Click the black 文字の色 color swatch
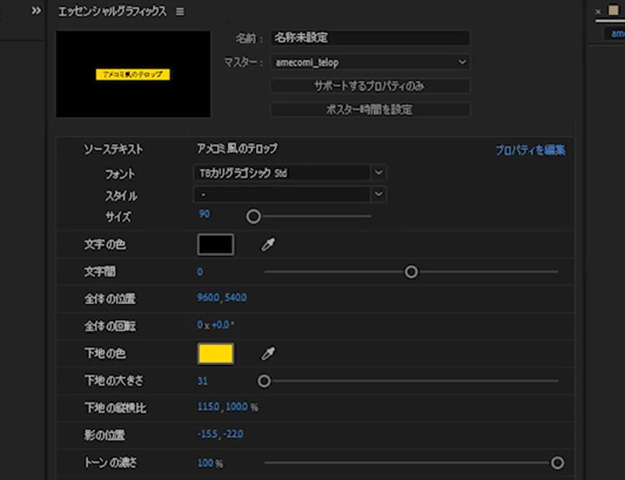The image size is (625, 480). click(215, 244)
